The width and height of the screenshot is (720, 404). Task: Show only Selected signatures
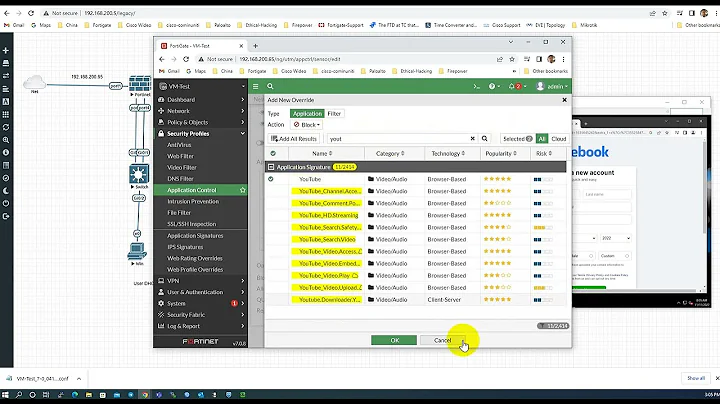[517, 139]
